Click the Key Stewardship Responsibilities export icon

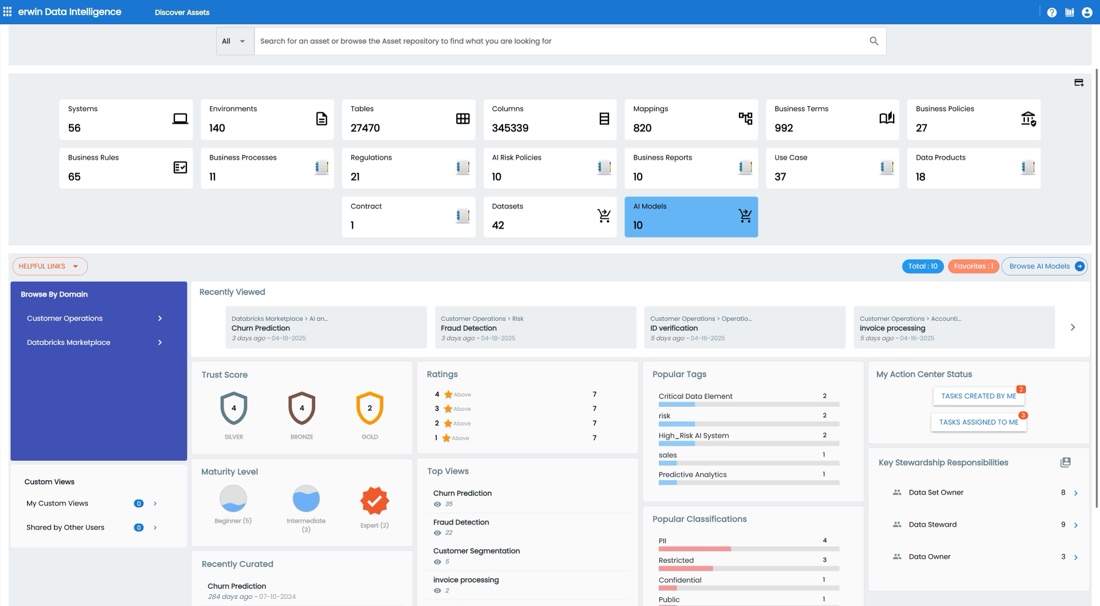[1064, 461]
